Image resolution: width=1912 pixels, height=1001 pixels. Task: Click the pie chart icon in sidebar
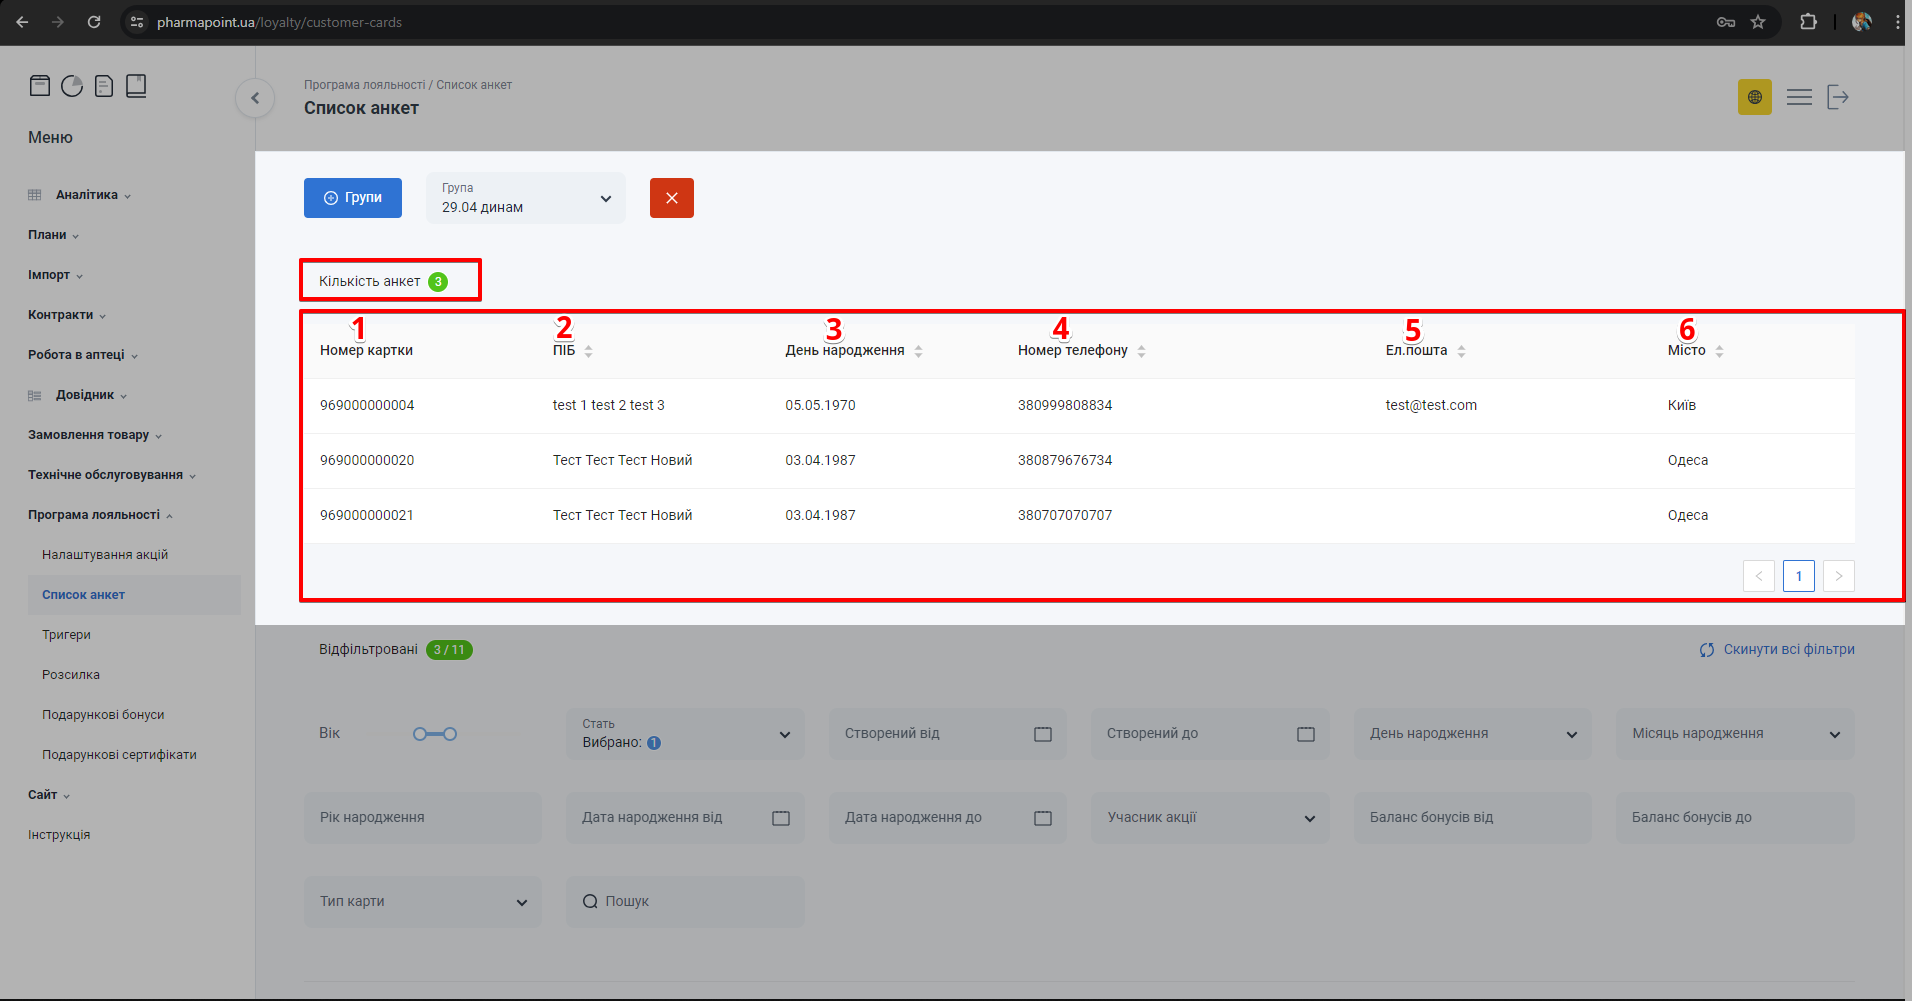click(x=72, y=86)
